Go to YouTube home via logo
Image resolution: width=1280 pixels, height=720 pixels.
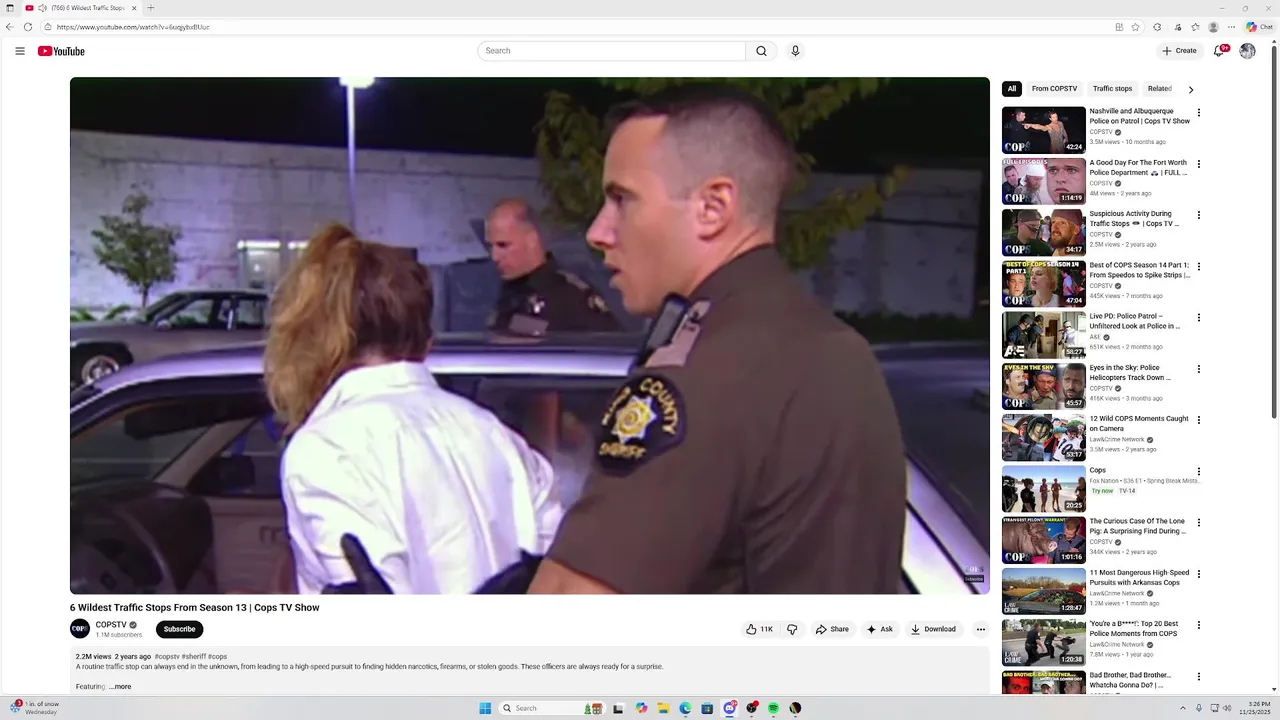pos(61,51)
